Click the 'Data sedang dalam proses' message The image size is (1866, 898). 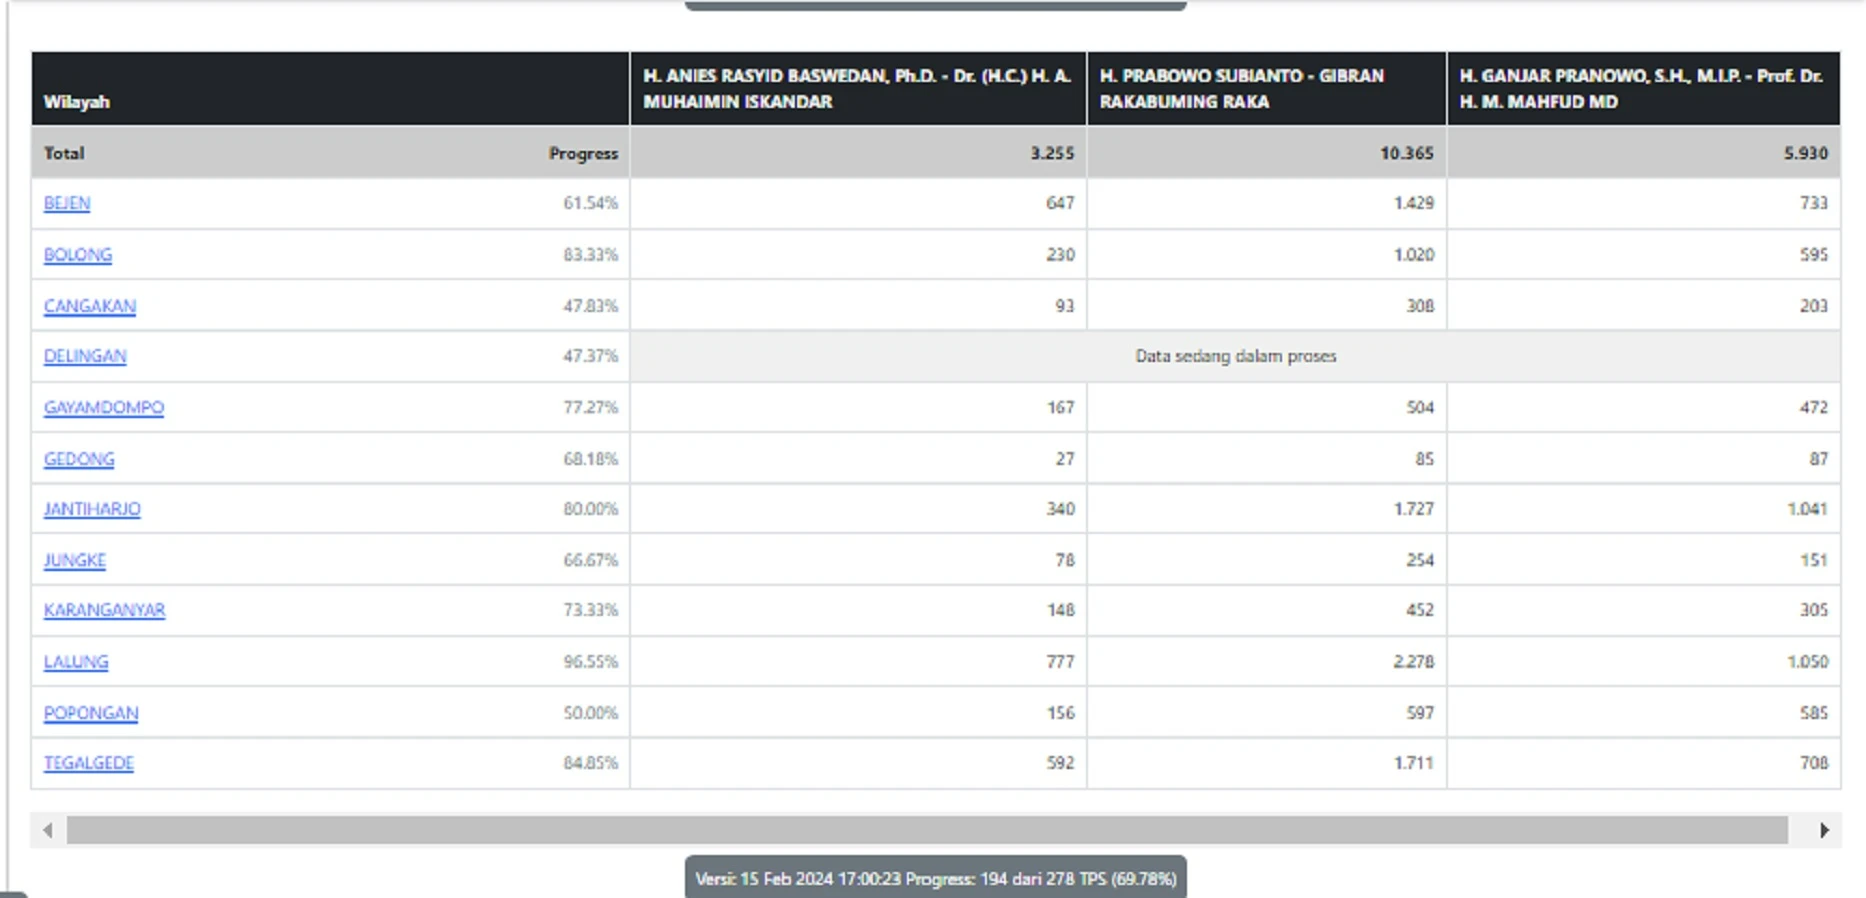(1236, 356)
